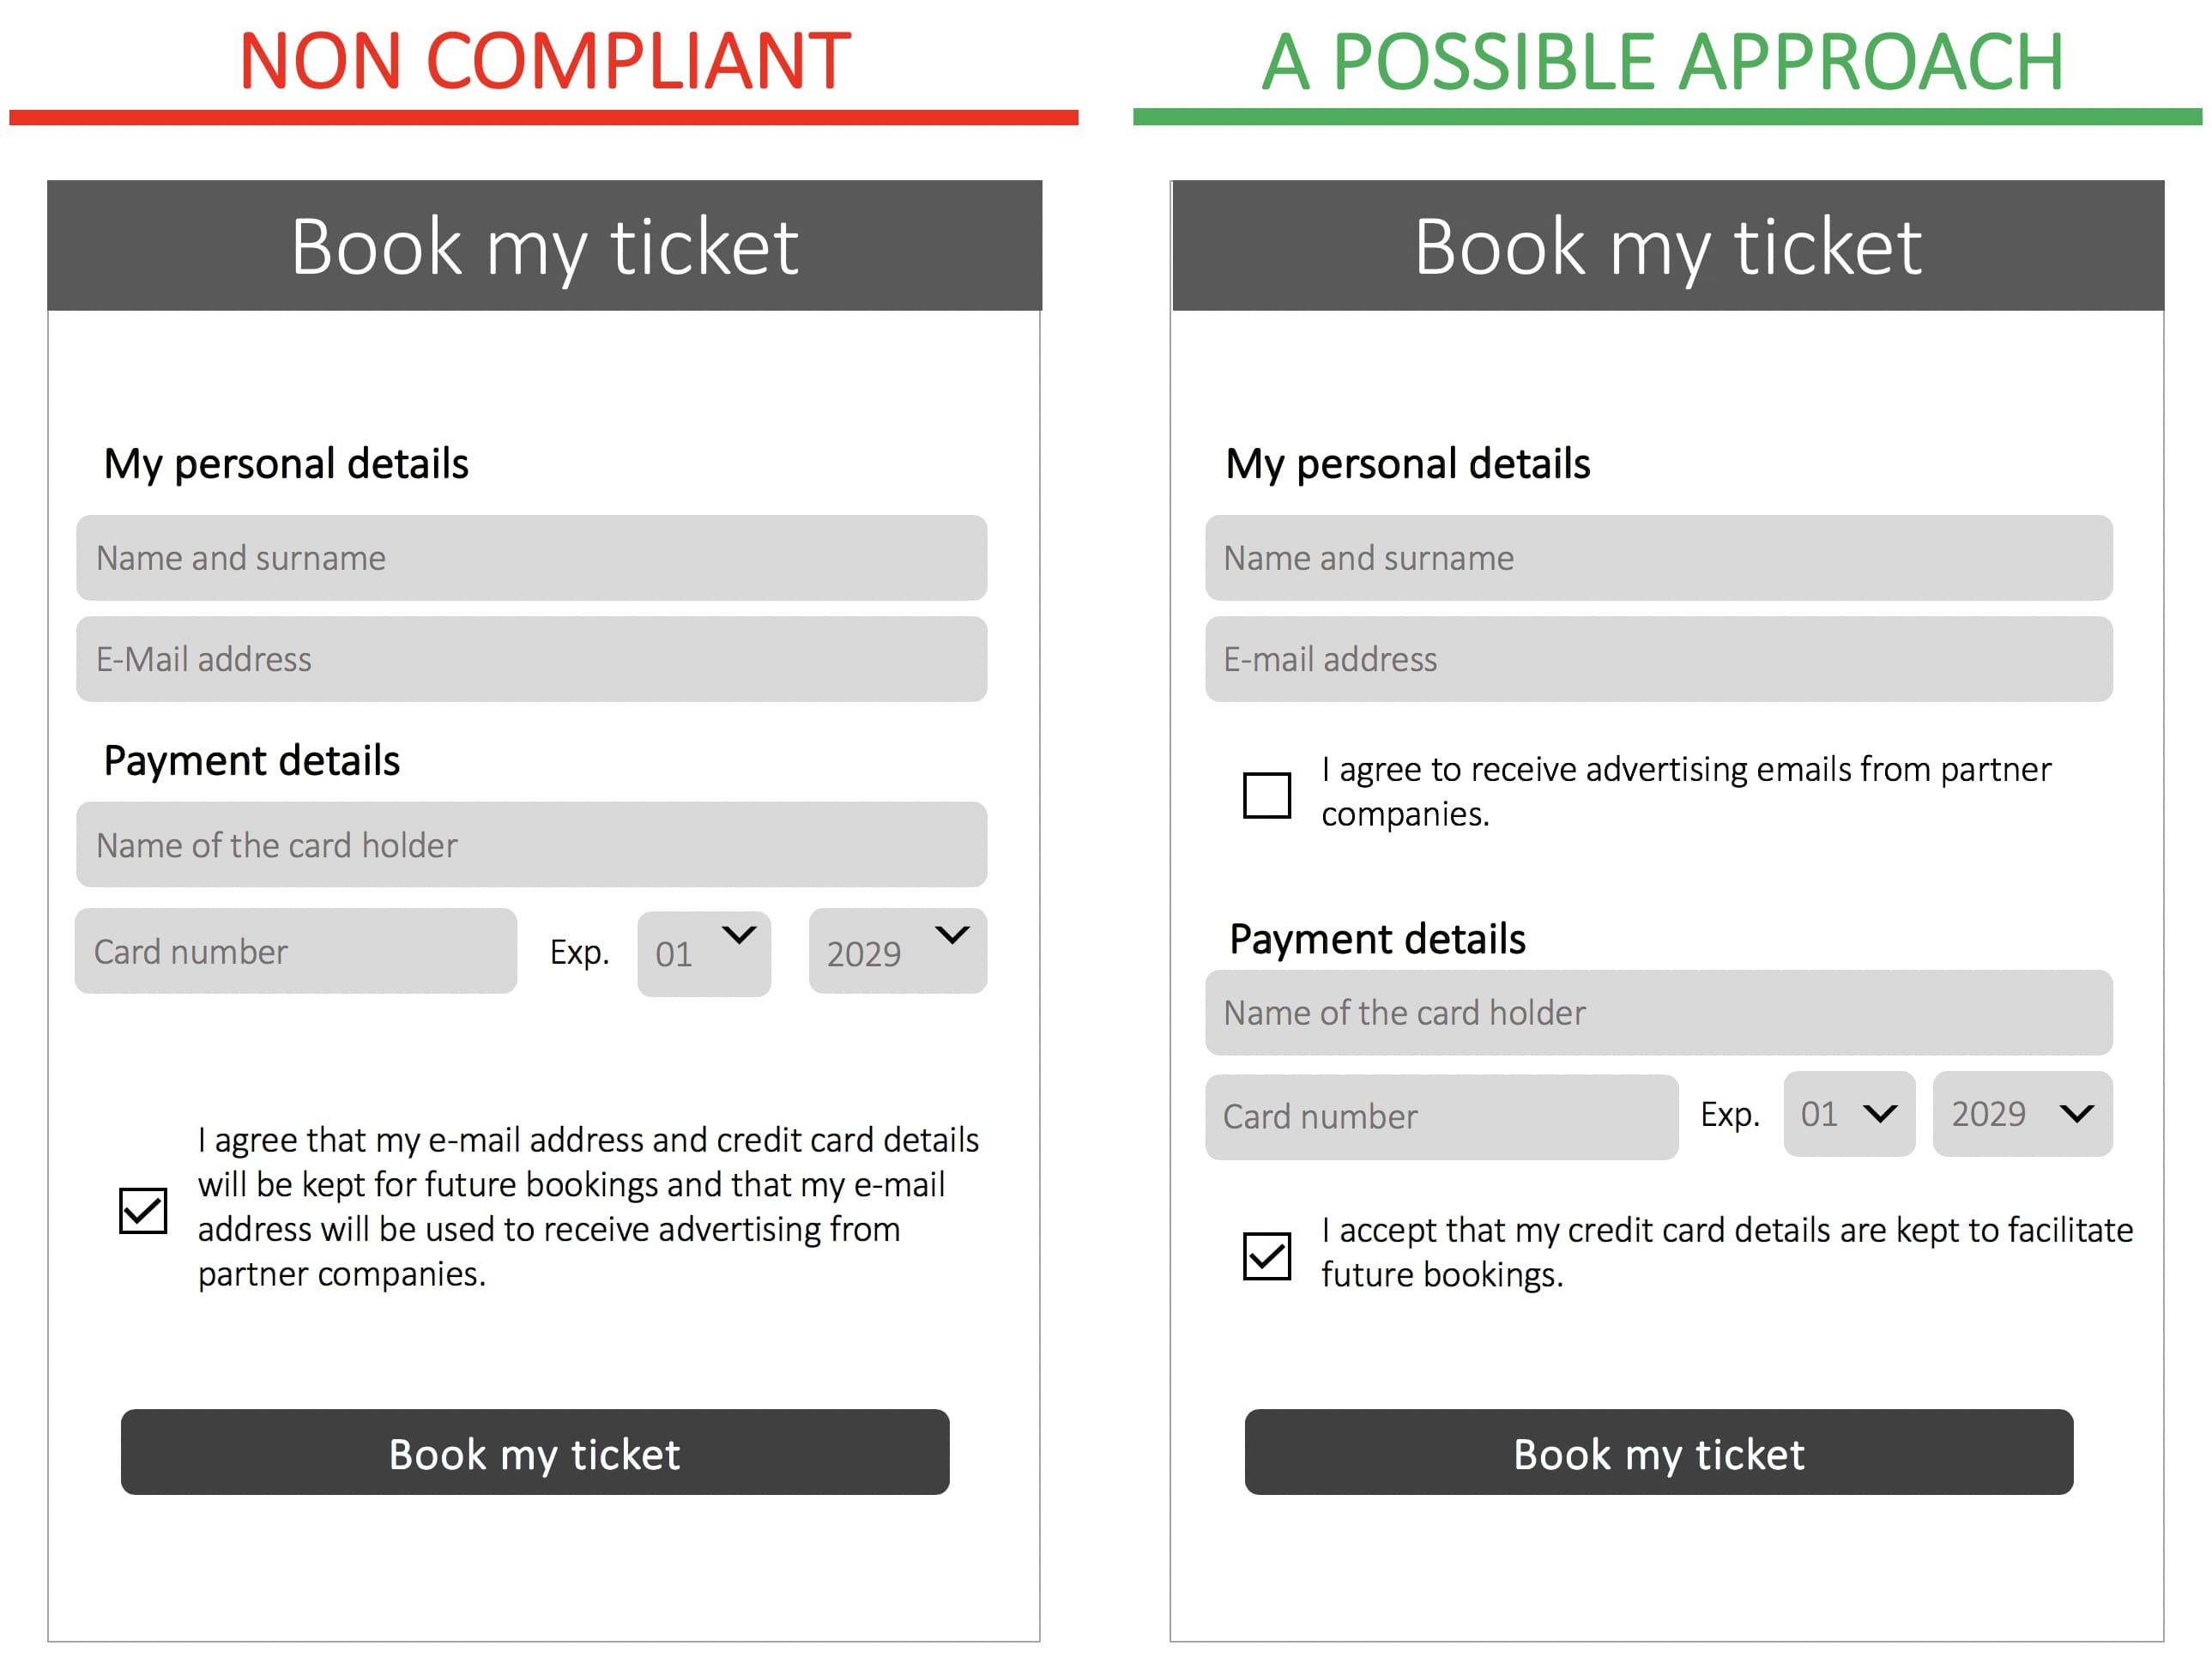
Task: Tick the advertising emails from partner companies checkbox
Action: point(1266,795)
